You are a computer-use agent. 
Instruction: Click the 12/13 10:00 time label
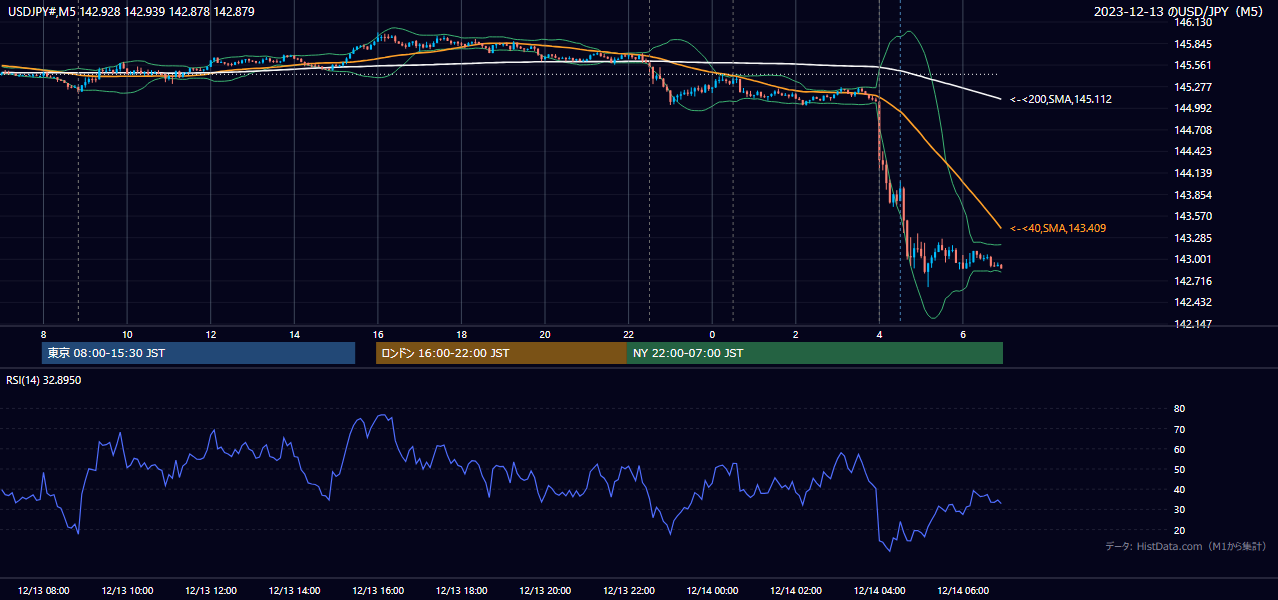point(127,591)
